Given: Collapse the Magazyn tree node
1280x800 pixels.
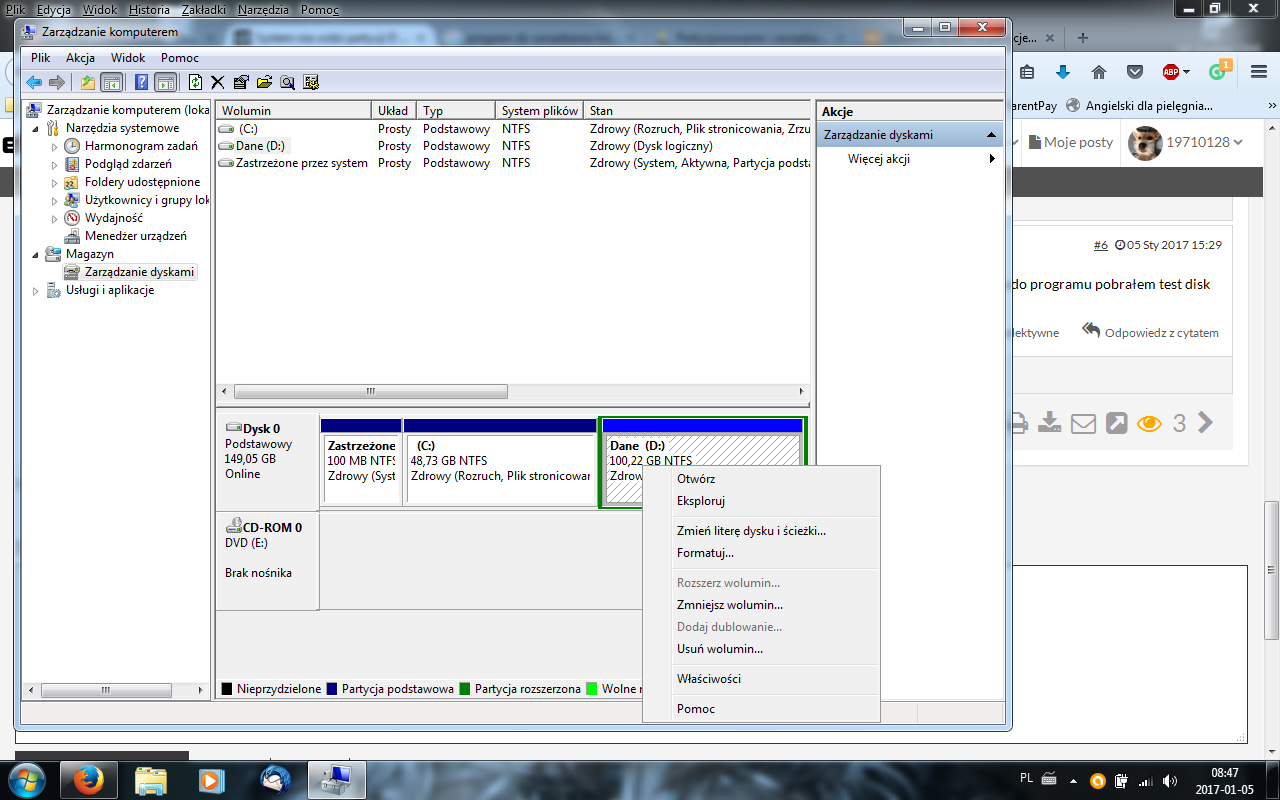Looking at the screenshot, I should (x=37, y=254).
